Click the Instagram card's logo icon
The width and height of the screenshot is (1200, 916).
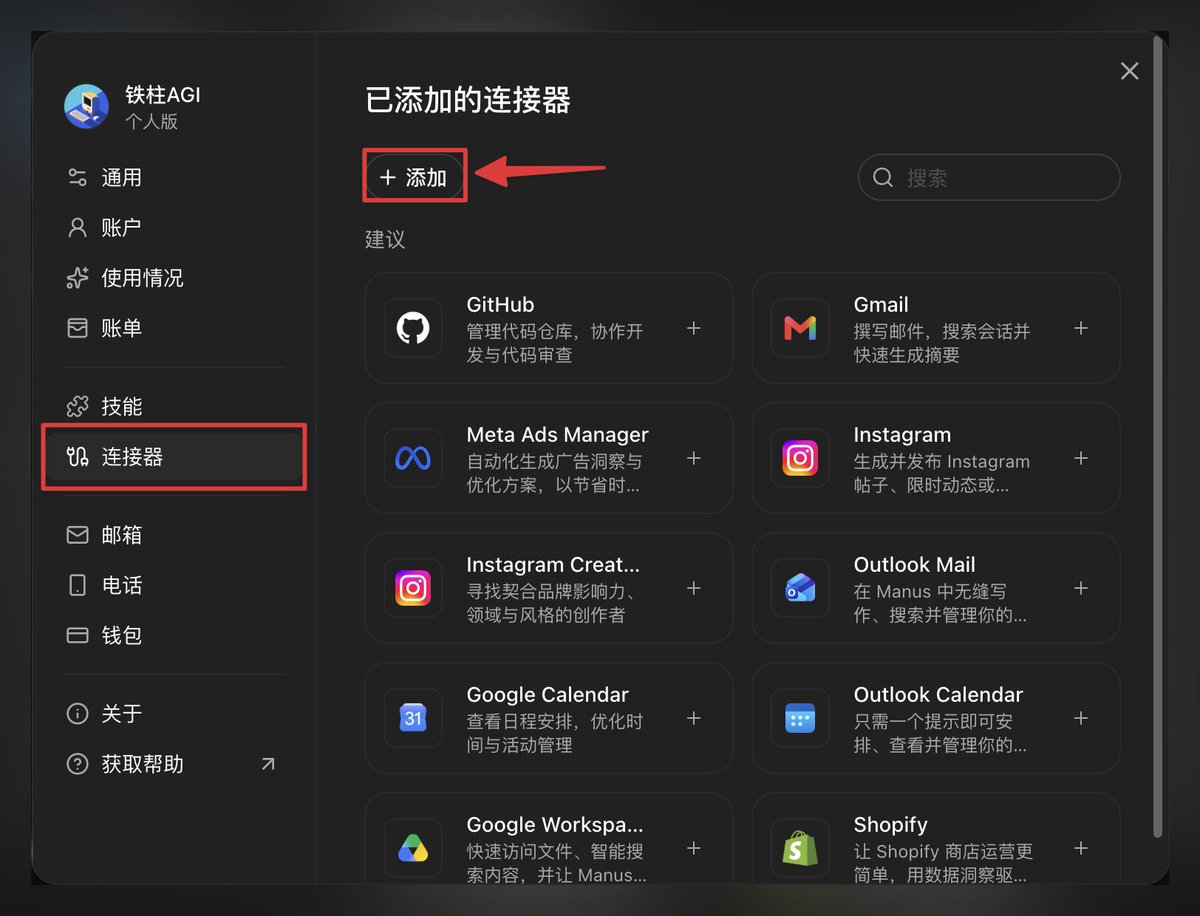click(x=800, y=458)
